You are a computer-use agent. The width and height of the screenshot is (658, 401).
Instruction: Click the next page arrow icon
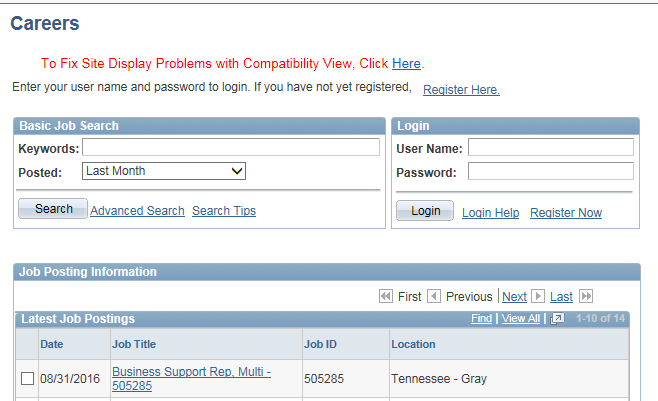538,296
